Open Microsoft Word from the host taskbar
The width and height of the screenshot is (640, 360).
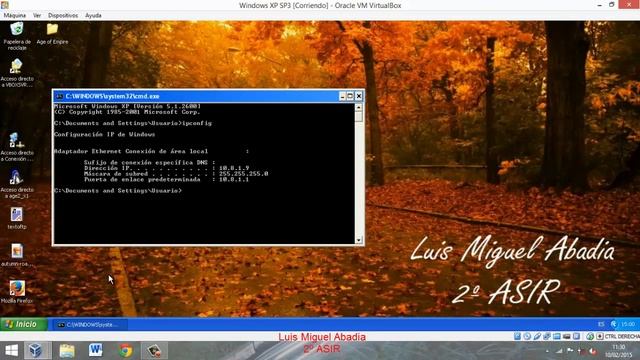coord(96,350)
